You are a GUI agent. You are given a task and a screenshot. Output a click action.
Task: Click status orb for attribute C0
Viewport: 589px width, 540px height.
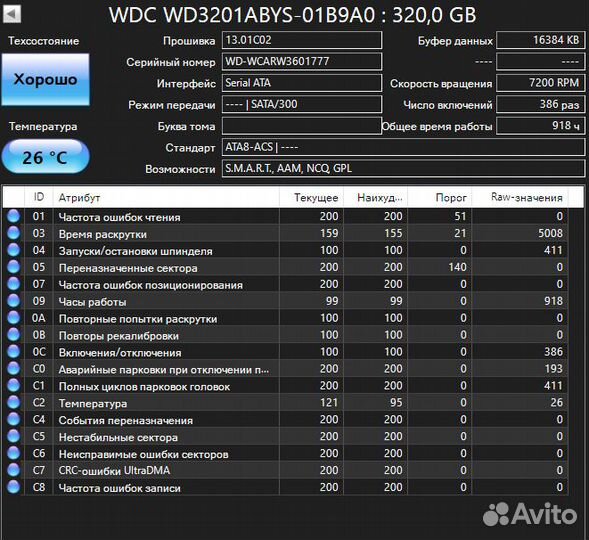point(14,369)
